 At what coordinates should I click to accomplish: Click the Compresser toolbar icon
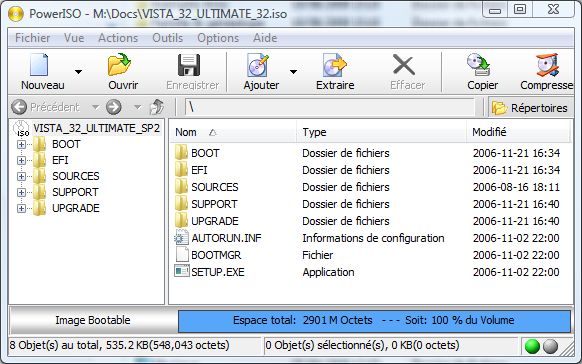tap(547, 65)
